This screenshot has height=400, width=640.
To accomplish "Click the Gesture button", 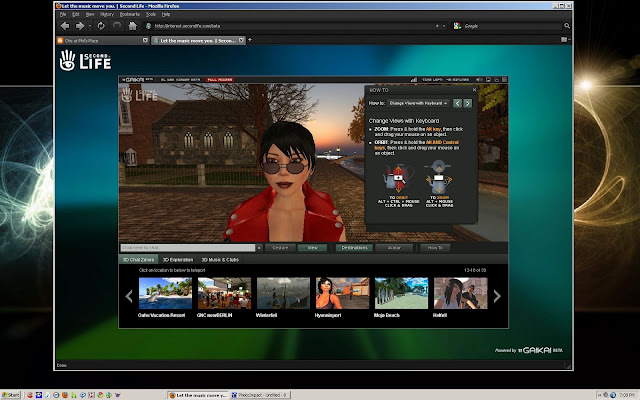I will click(280, 248).
